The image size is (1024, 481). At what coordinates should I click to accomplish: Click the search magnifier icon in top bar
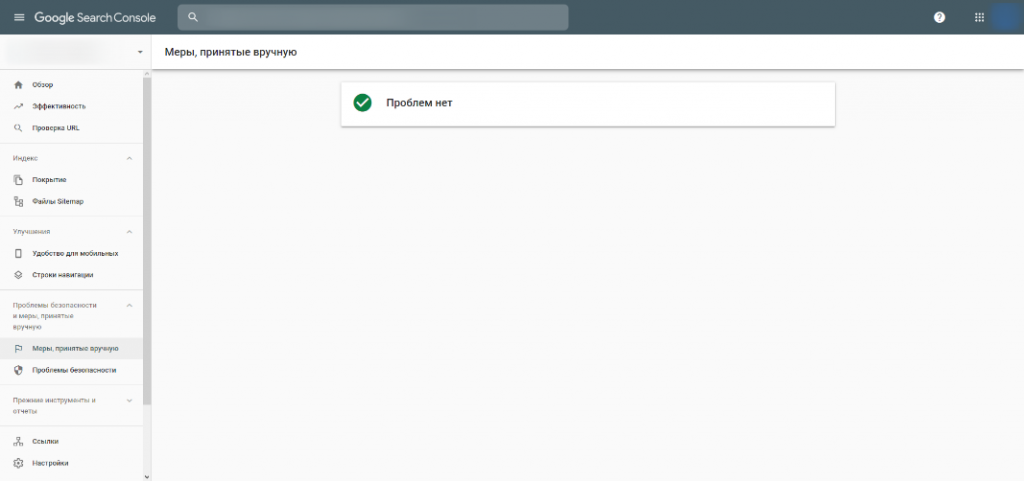(193, 18)
